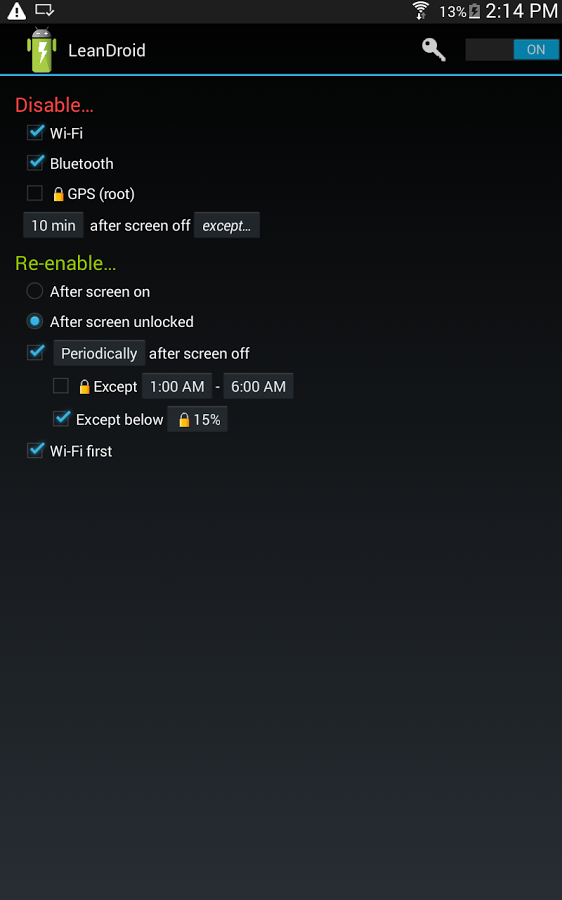
Task: Open the except... exceptions button
Action: (x=227, y=225)
